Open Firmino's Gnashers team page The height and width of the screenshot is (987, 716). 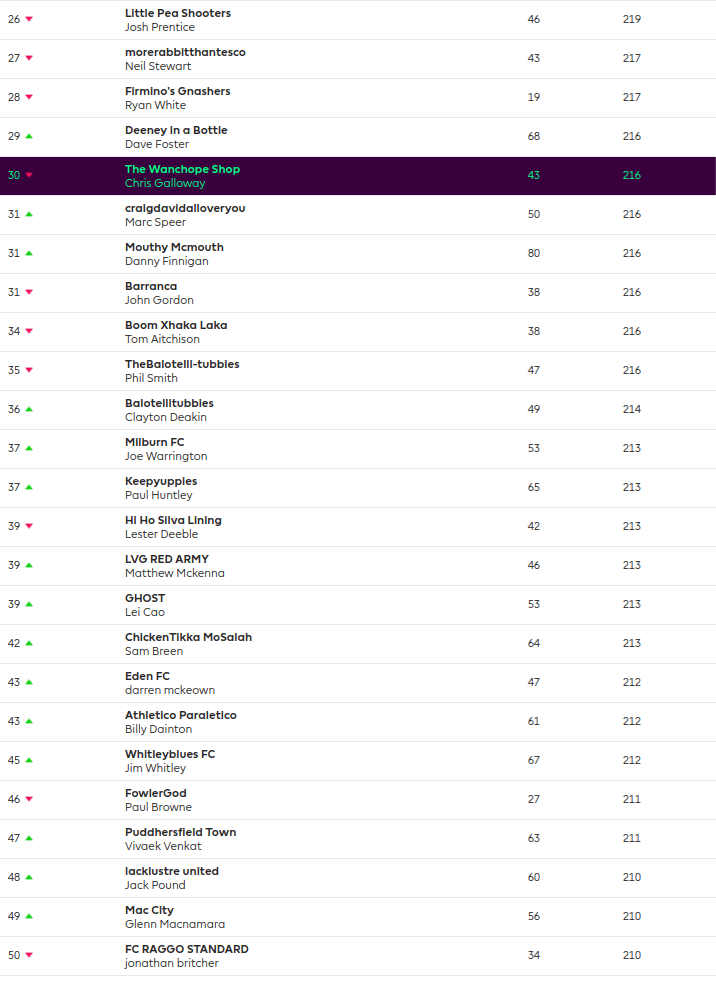pos(177,91)
